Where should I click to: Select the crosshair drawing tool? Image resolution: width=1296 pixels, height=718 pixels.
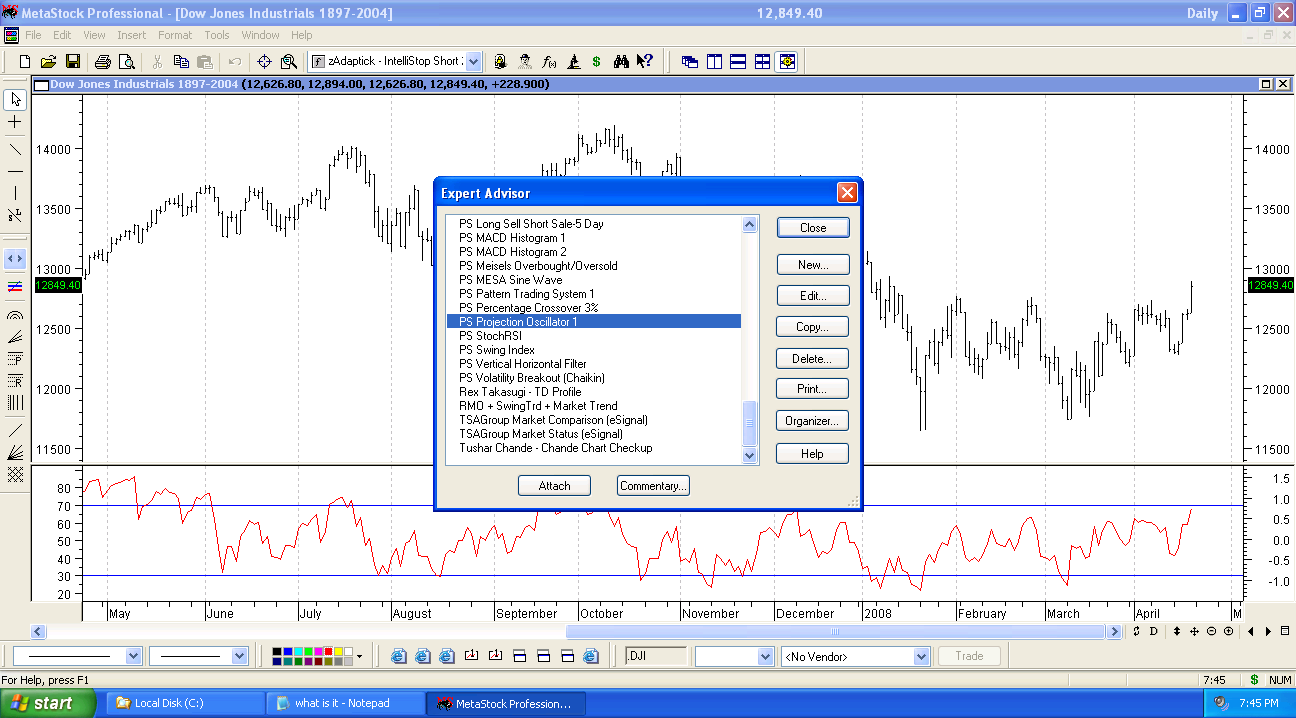pyautogui.click(x=15, y=122)
